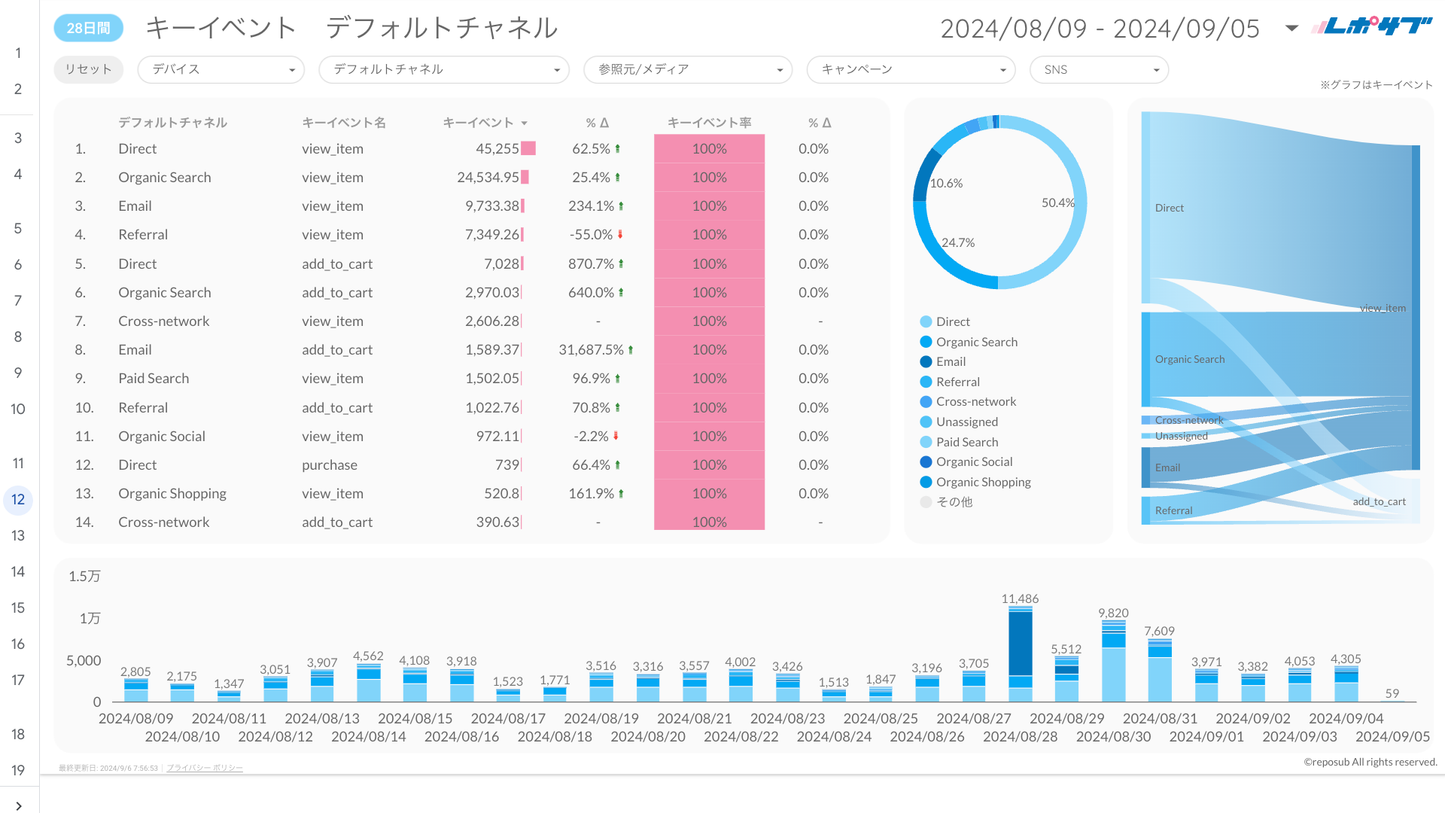Click the その他 legend dot
1445x813 pixels.
[x=925, y=502]
